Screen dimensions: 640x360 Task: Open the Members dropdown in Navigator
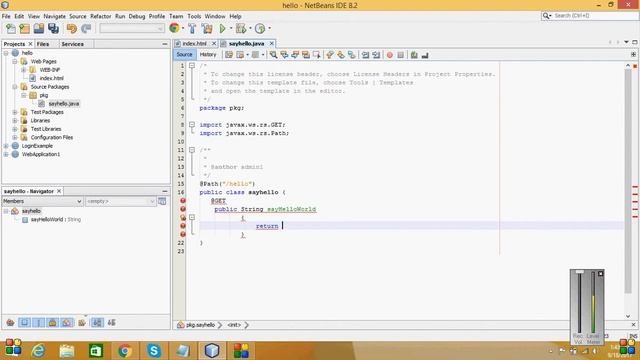[42, 201]
